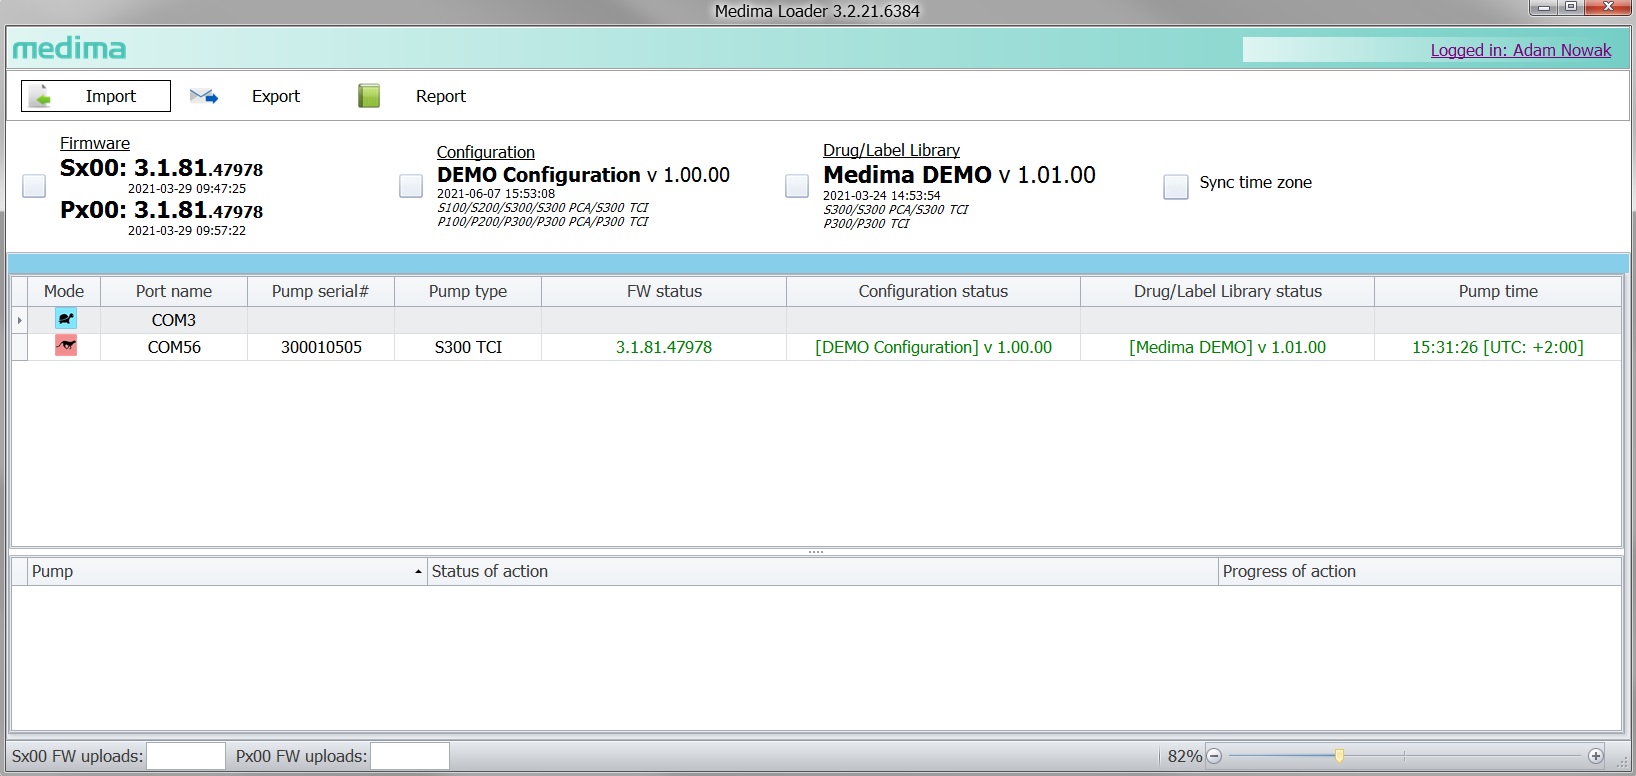Select the COM3 port cell
The image size is (1636, 776).
[x=174, y=320]
